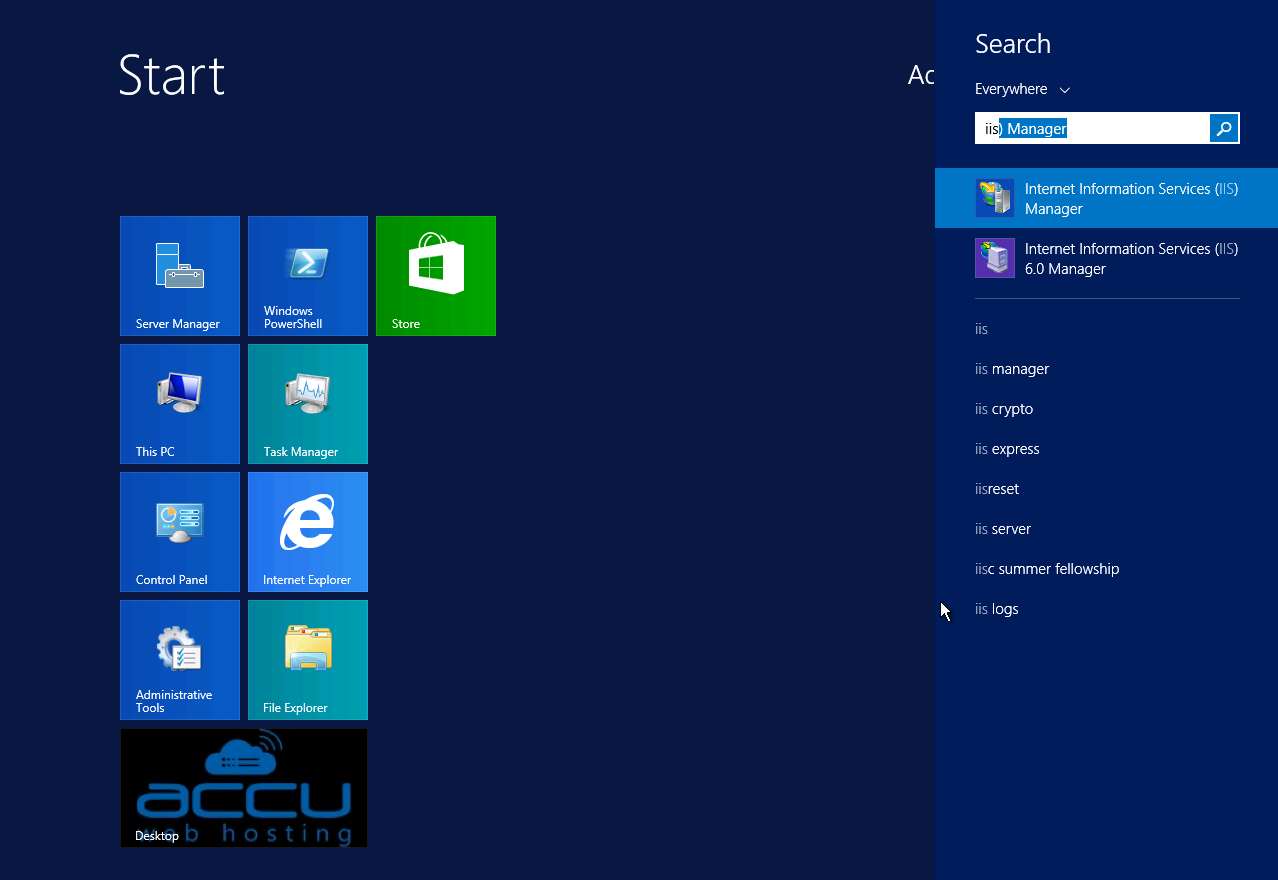1278x880 pixels.
Task: Open the Server Manager tile
Action: [180, 276]
